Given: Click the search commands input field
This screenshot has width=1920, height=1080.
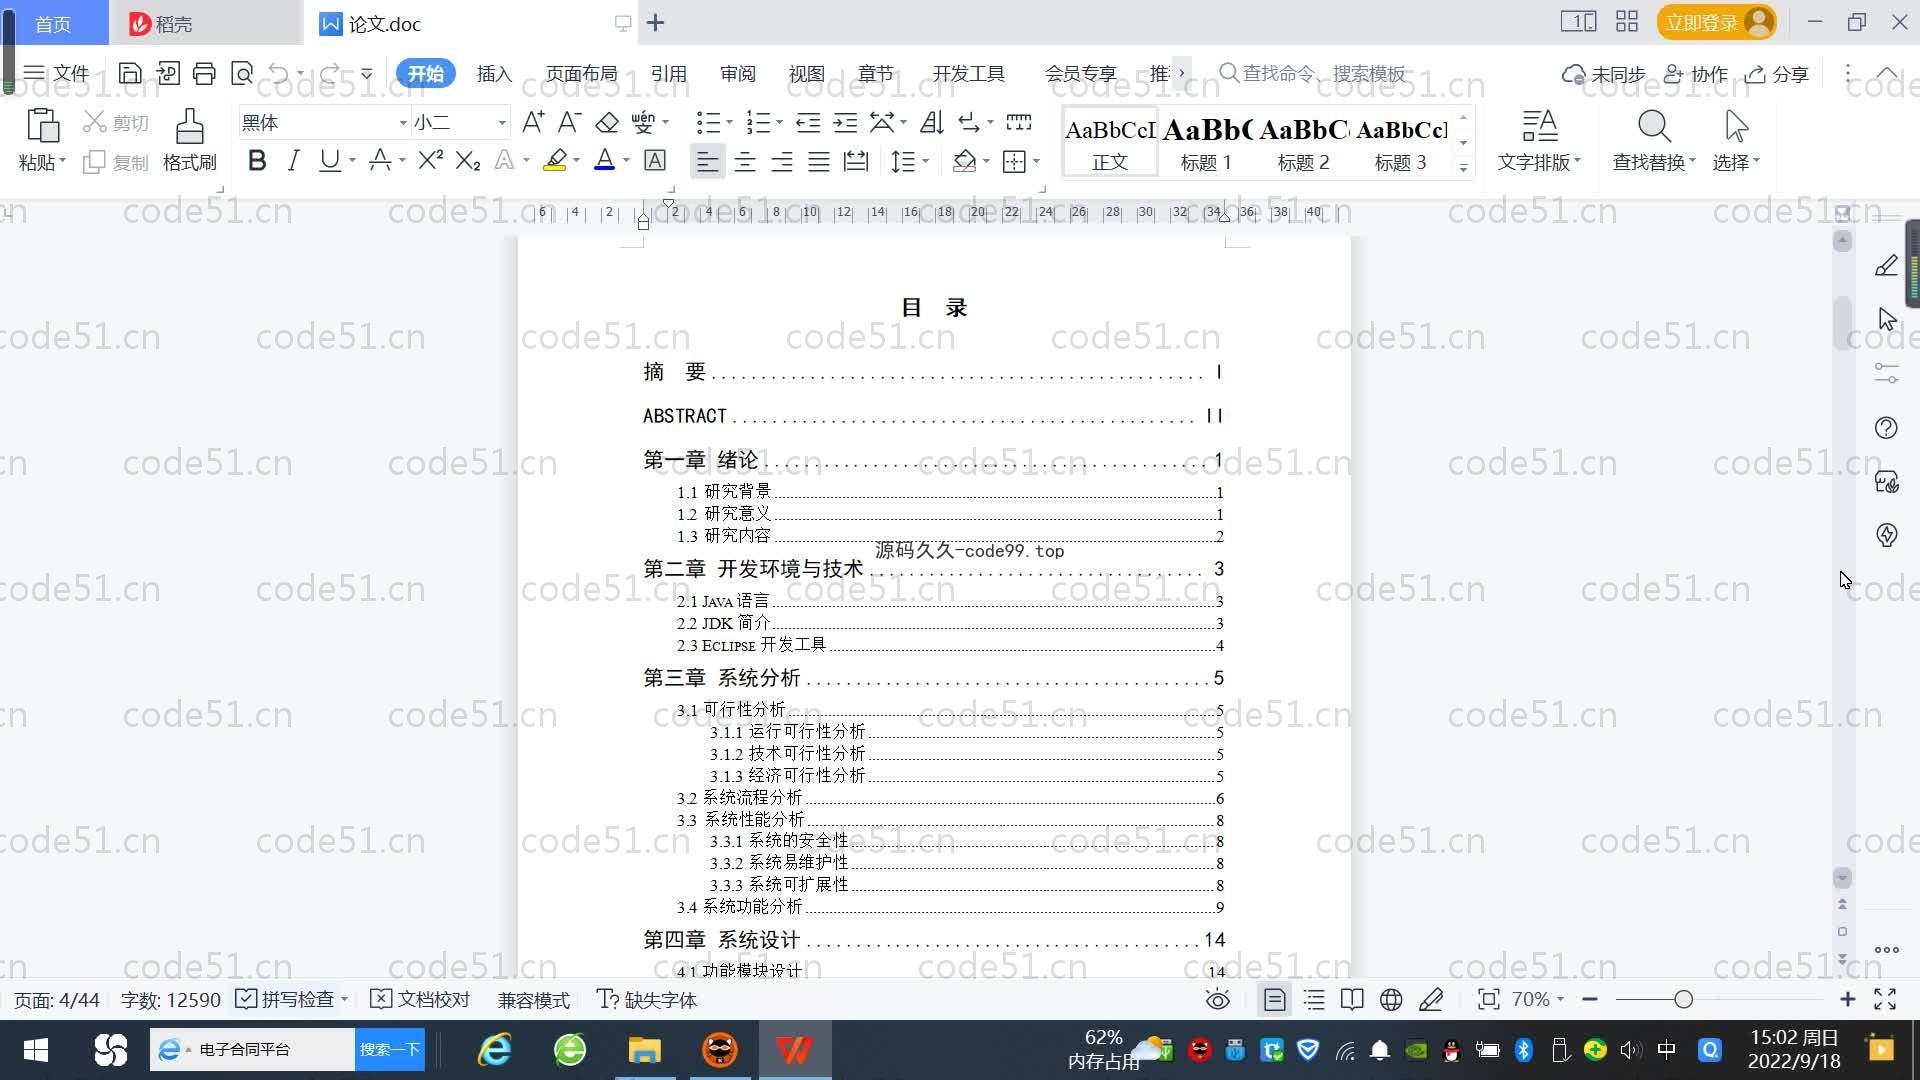Looking at the screenshot, I should 1322,73.
